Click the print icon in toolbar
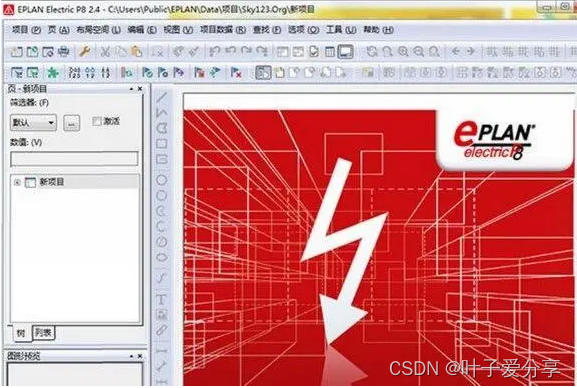Screen dimensions: 577x388 pos(64,52)
